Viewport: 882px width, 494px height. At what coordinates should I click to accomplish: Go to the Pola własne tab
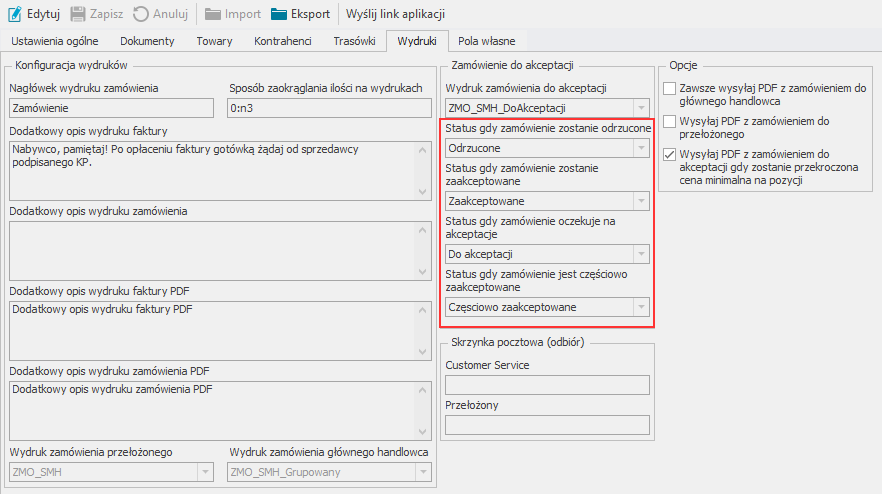point(486,41)
